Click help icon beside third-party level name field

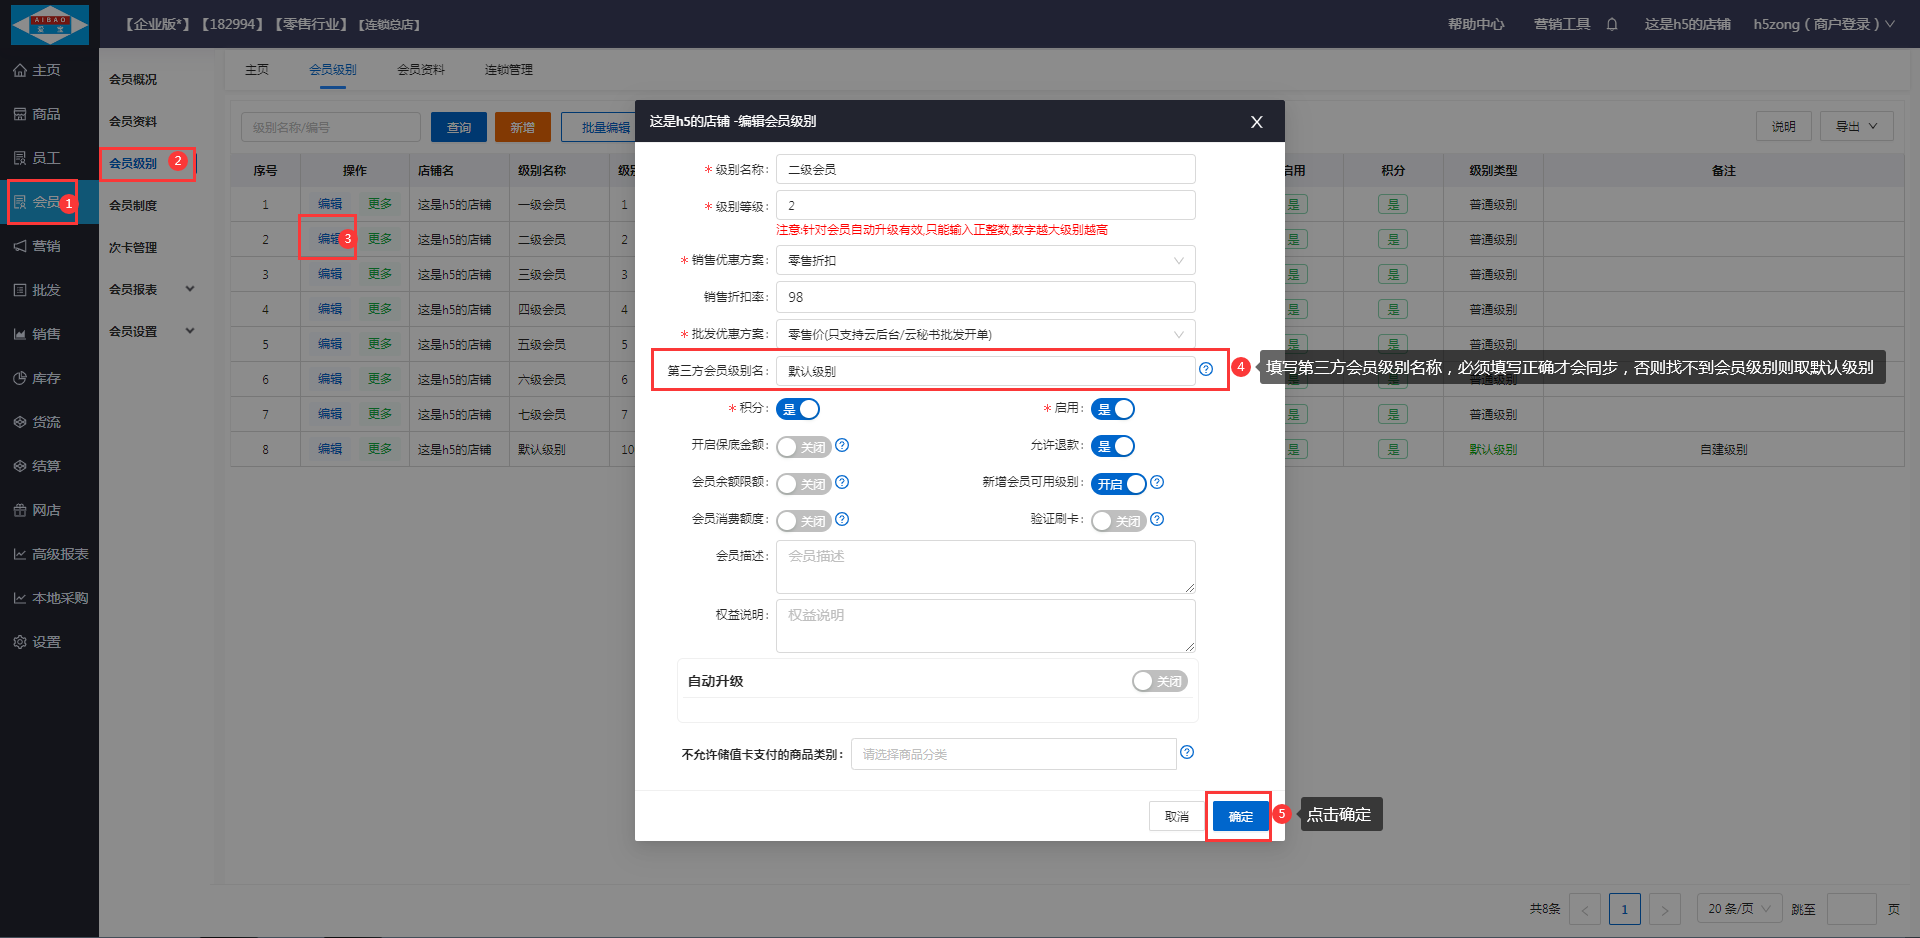click(x=1206, y=369)
